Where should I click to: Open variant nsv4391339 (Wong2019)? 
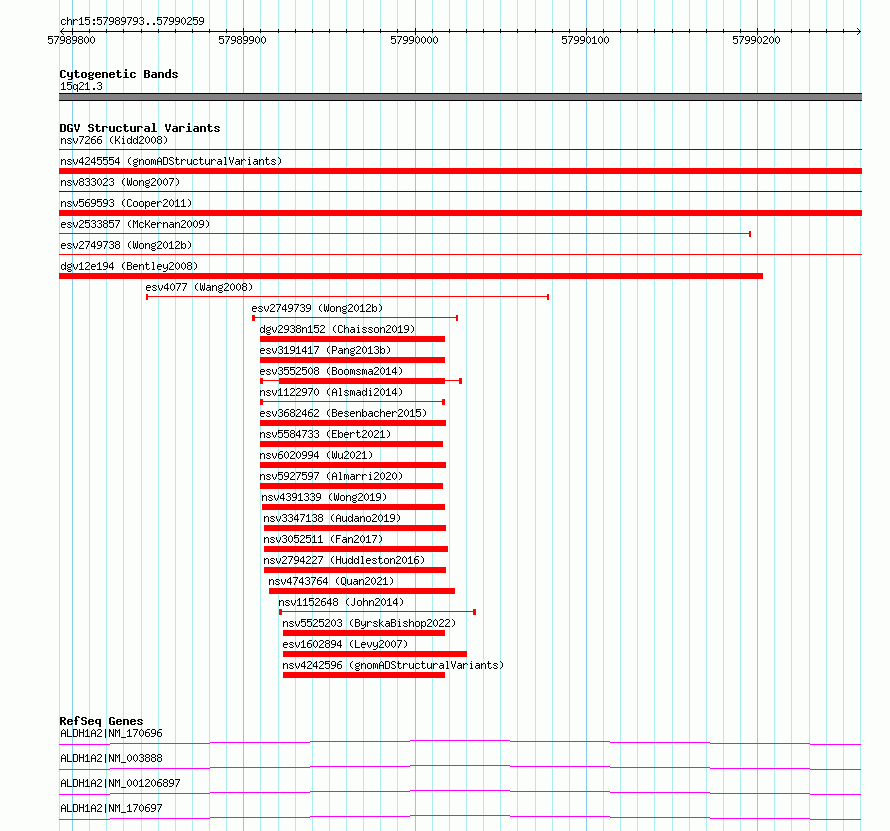(x=324, y=497)
